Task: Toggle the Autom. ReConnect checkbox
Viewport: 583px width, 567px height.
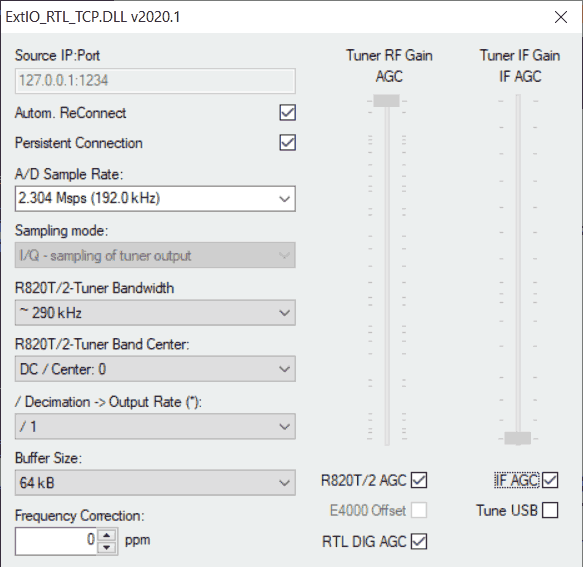Action: (x=287, y=112)
